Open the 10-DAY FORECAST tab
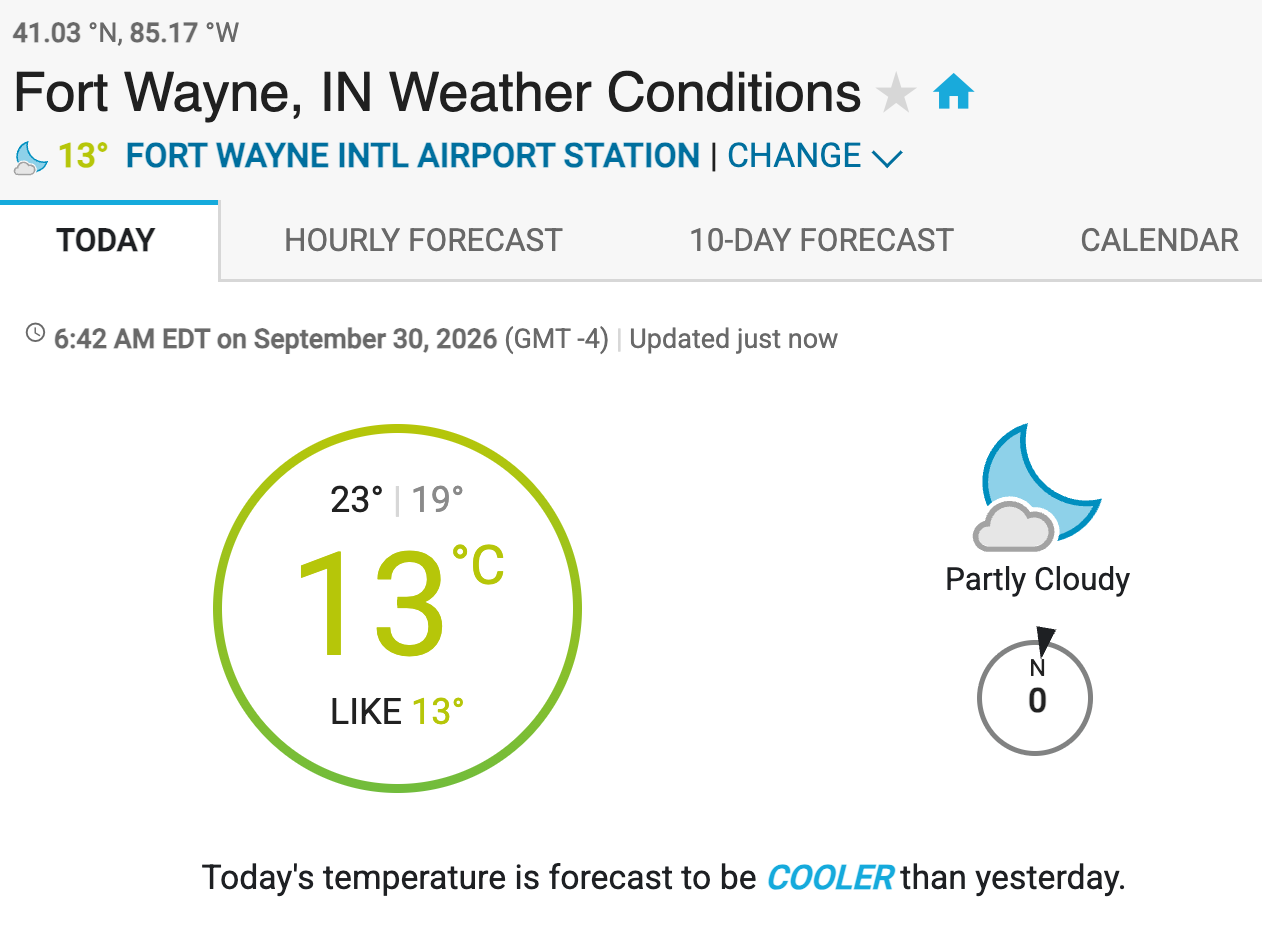Viewport: 1262px width, 934px height. 821,241
